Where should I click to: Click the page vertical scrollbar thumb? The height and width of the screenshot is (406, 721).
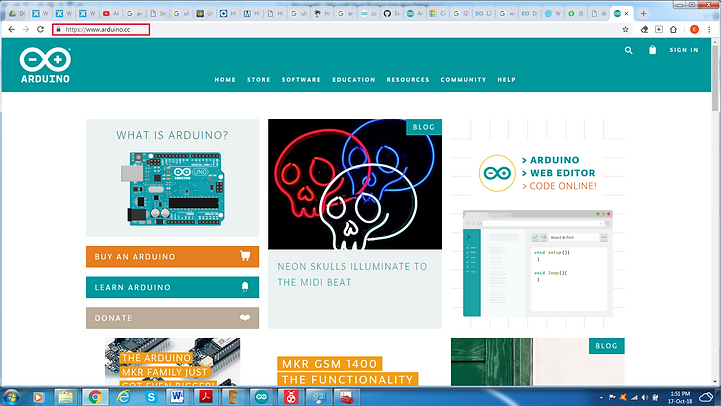coord(715,78)
